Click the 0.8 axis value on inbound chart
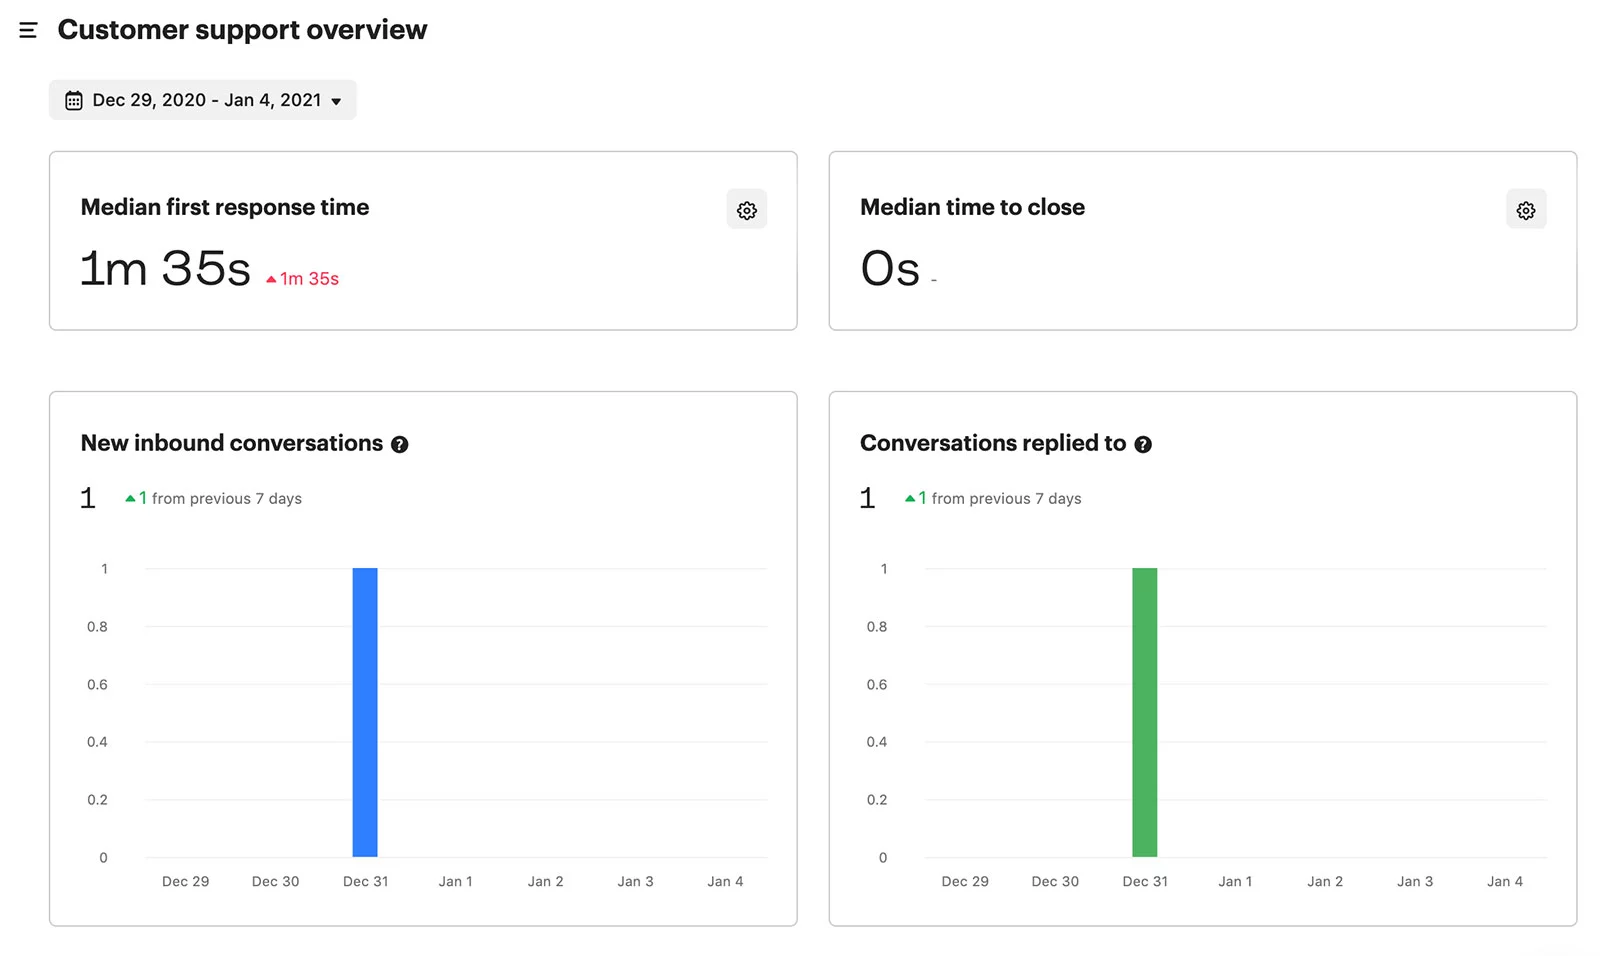 click(97, 627)
